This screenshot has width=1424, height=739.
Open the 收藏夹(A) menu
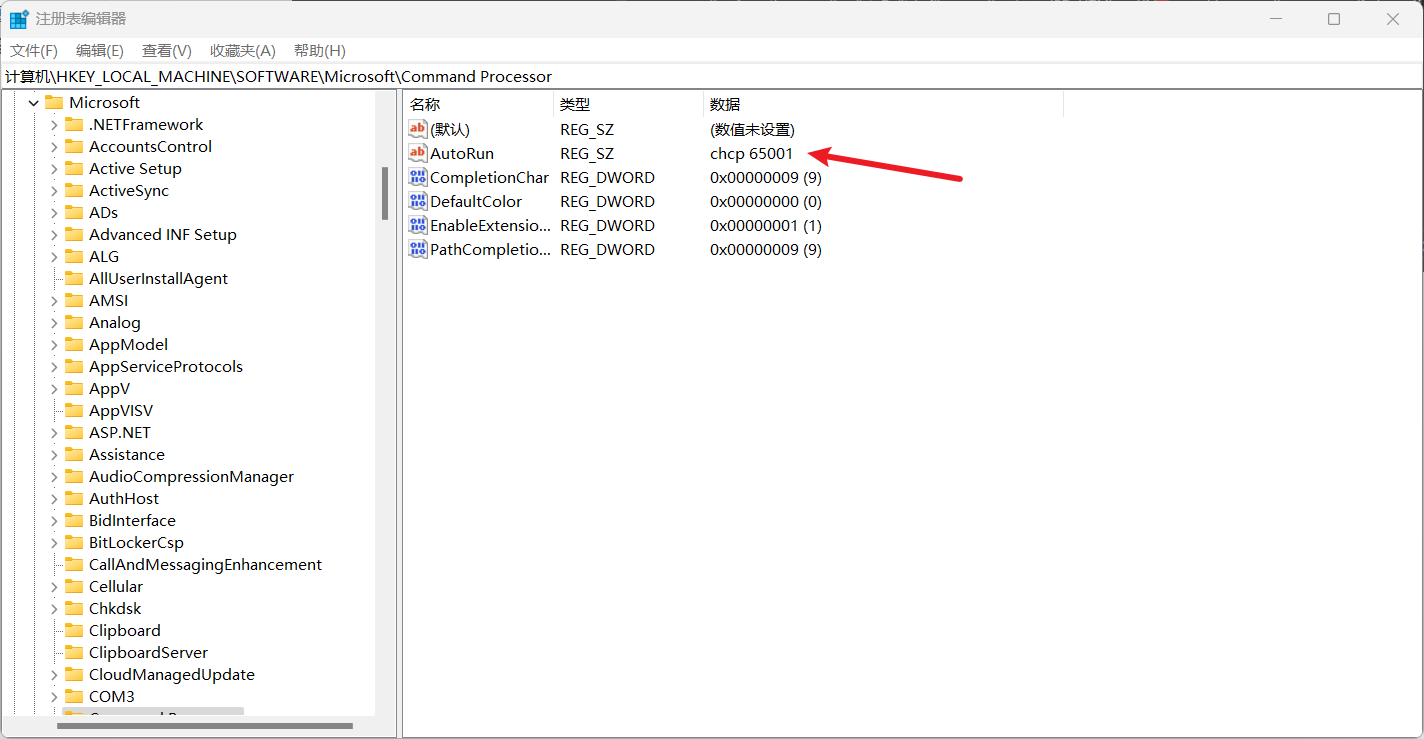pos(243,51)
